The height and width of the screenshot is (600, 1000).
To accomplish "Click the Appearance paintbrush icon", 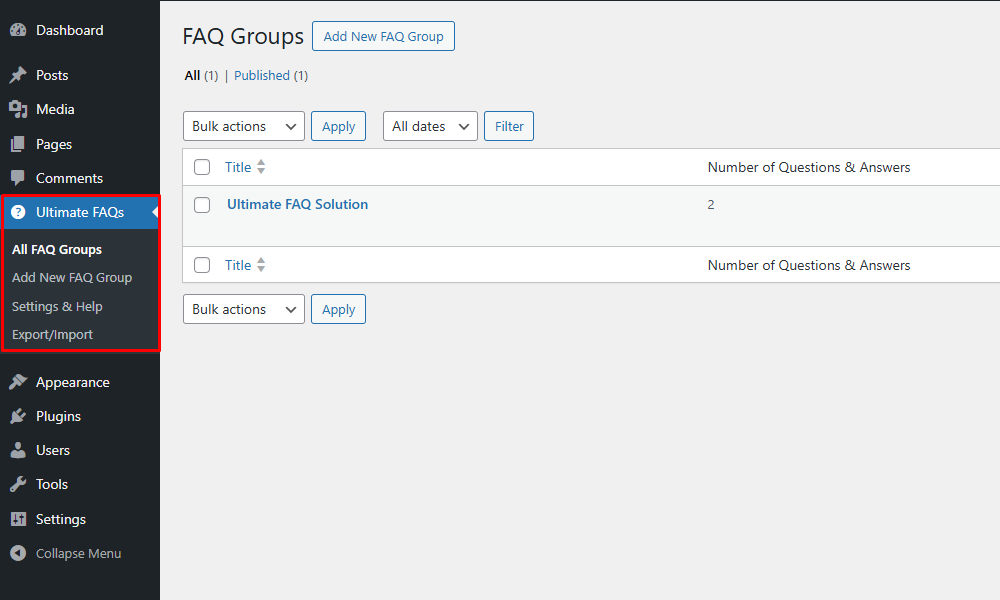I will (18, 382).
